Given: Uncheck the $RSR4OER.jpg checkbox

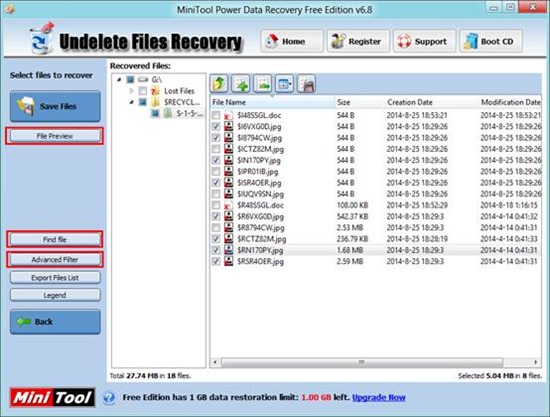Looking at the screenshot, I should pyautogui.click(x=216, y=261).
